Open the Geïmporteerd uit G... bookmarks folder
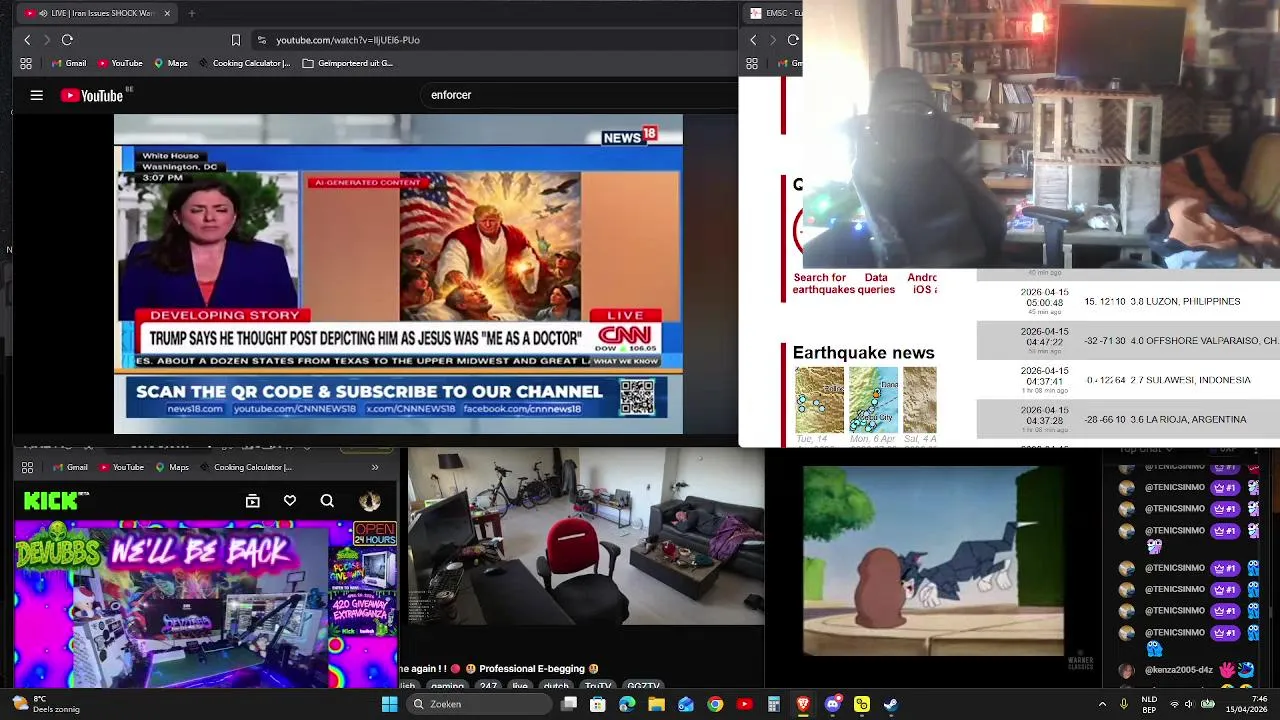 tap(347, 63)
